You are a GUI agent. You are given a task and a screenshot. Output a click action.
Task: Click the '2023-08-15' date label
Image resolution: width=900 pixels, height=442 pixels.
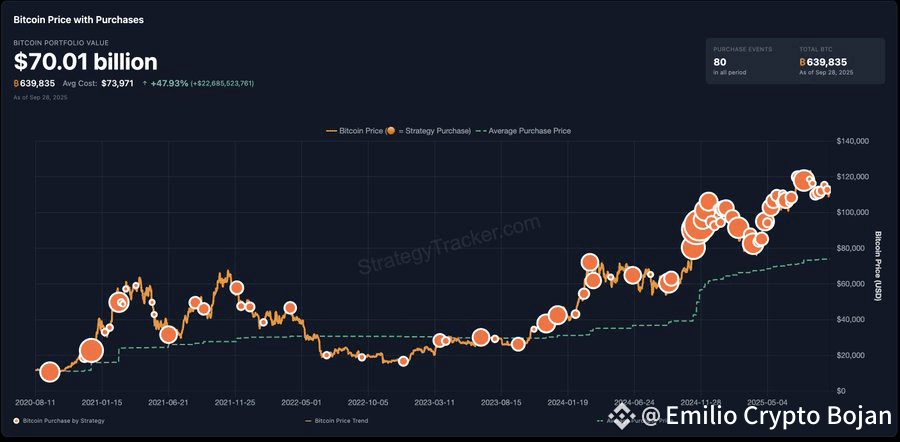(501, 402)
